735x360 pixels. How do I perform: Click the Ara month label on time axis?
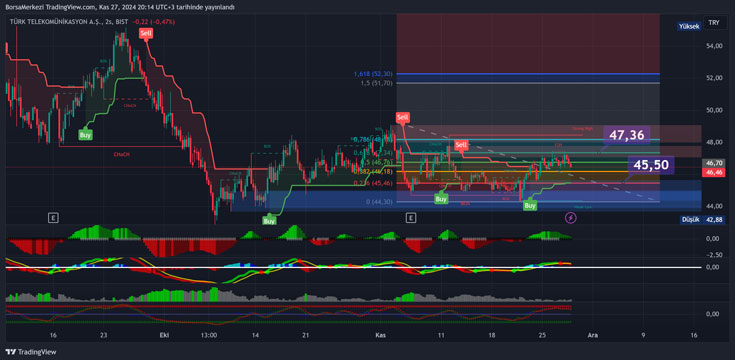593,335
